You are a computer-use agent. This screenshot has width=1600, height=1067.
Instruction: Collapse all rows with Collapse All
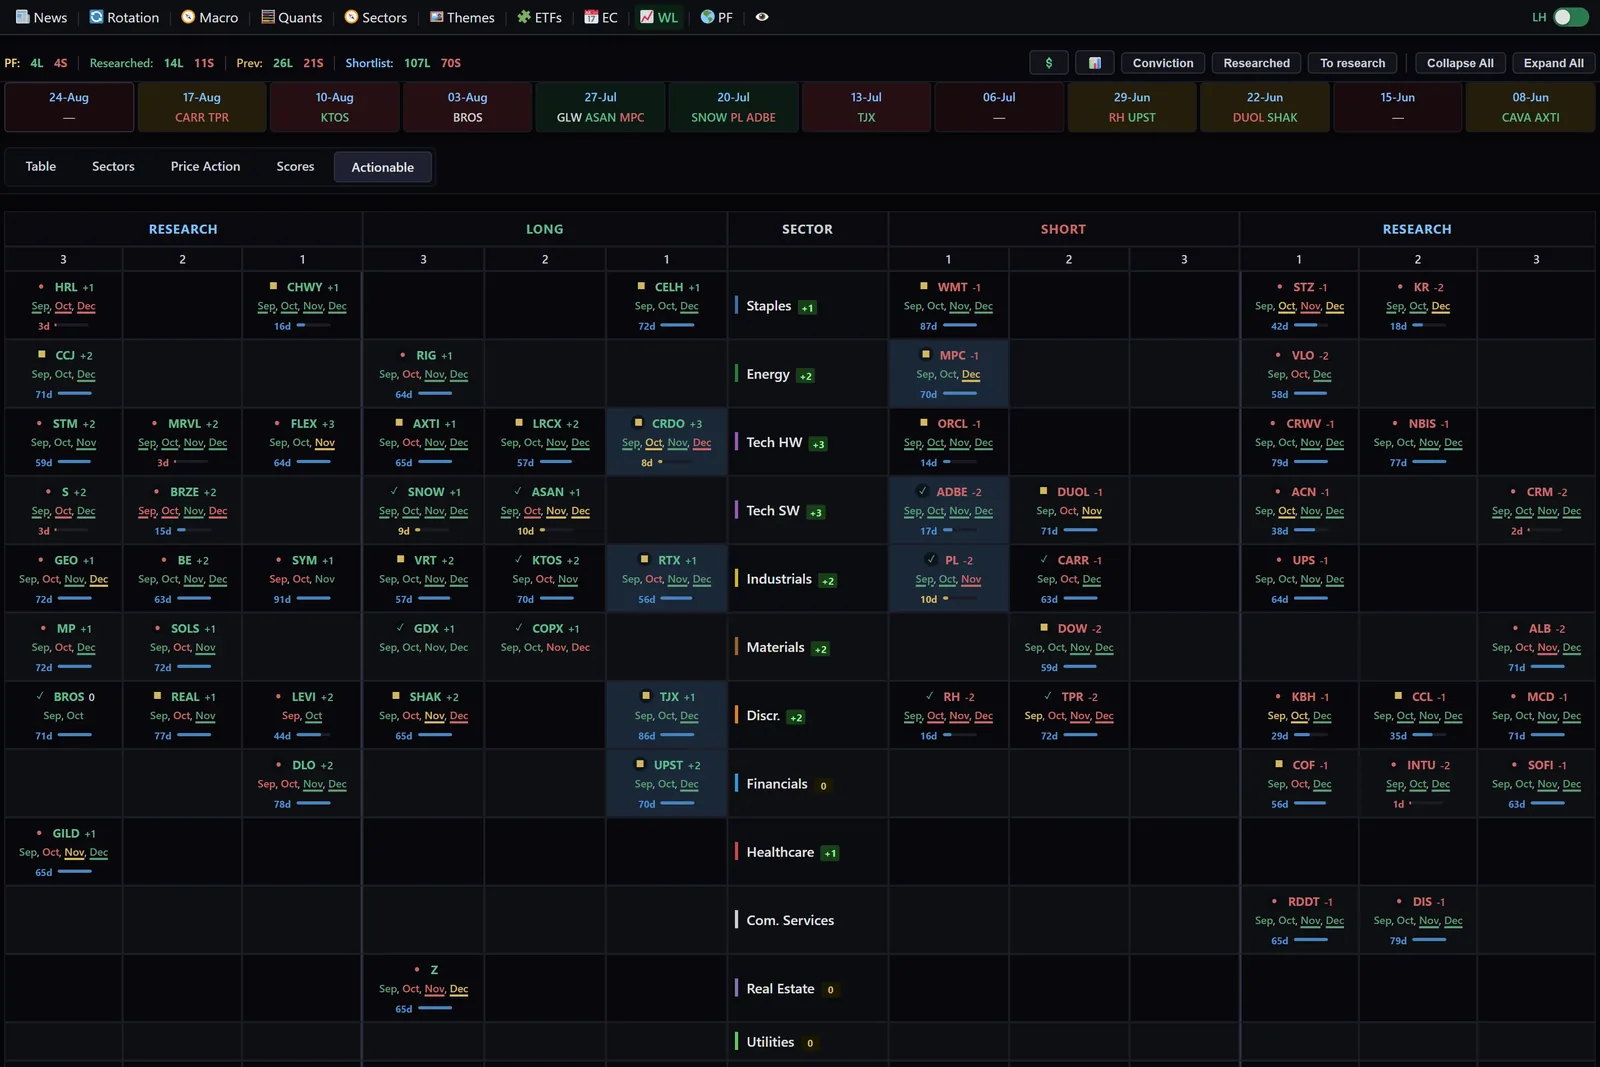click(1460, 63)
